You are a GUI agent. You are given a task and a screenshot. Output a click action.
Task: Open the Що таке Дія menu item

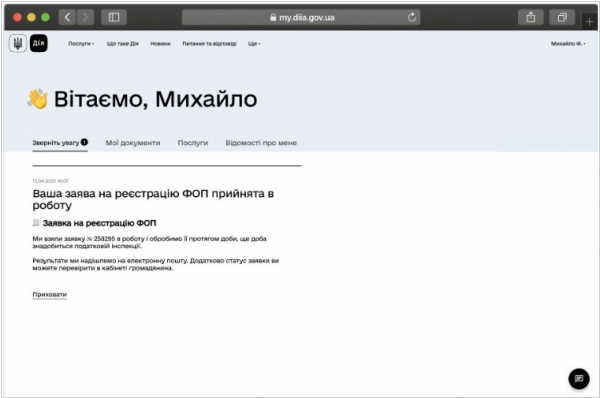[x=123, y=44]
